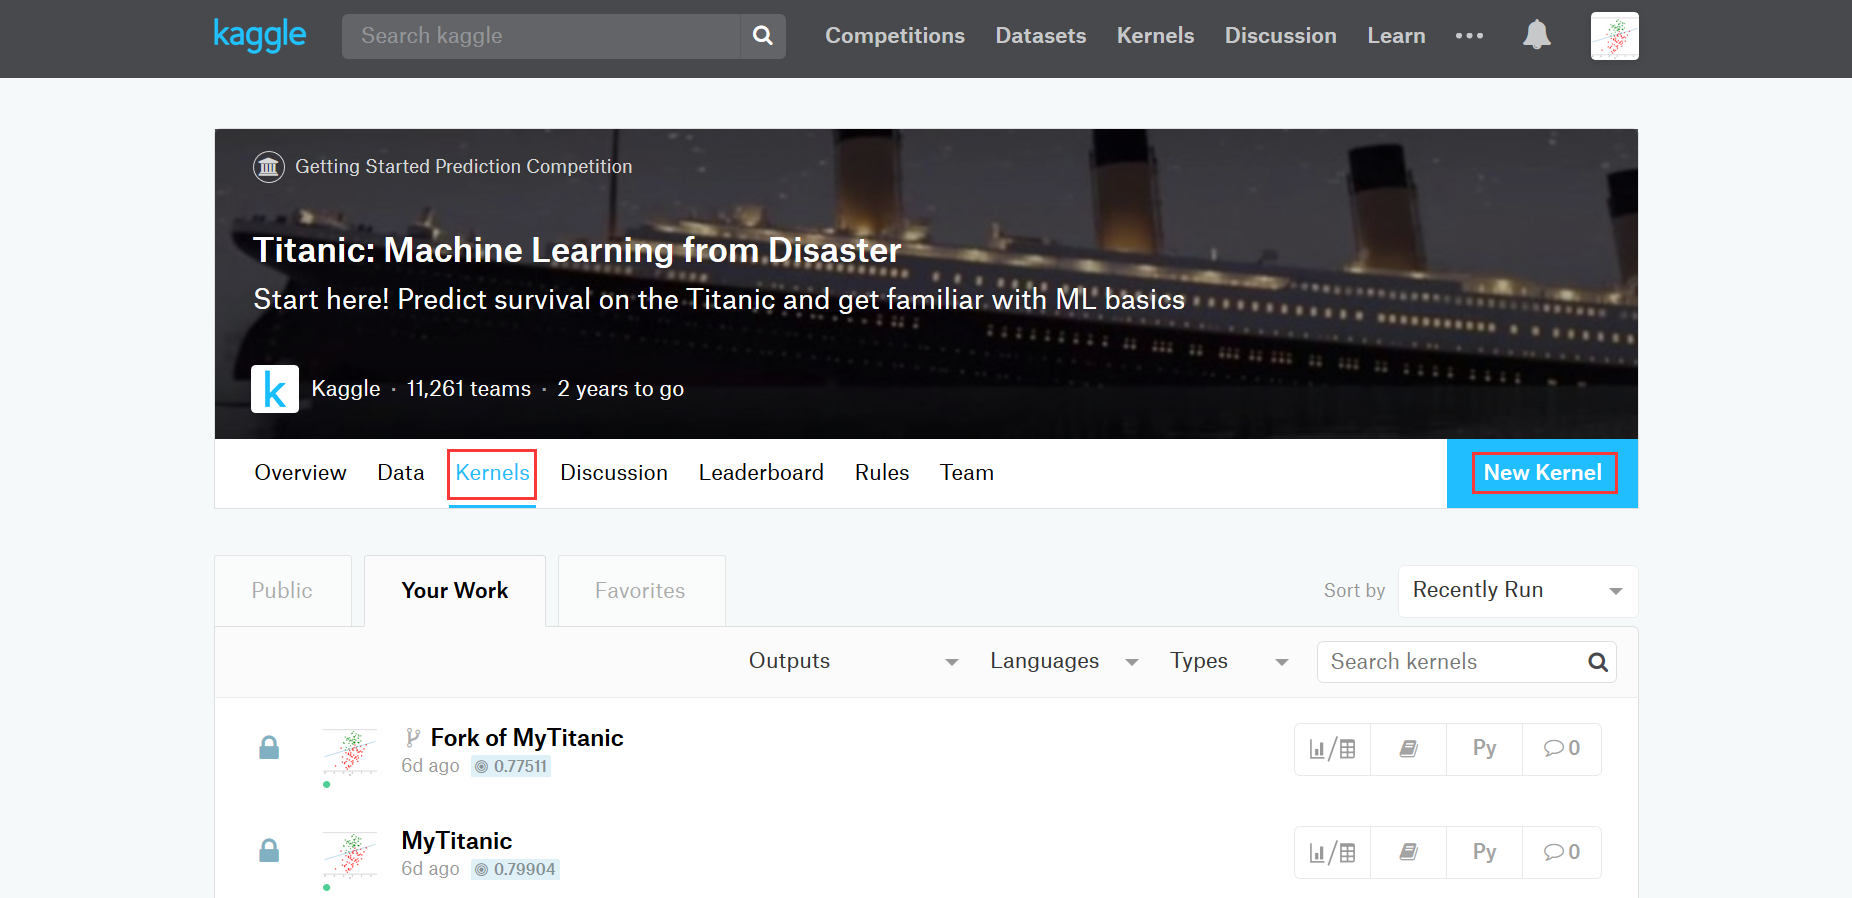Click comments count for MyTitanic
Viewport: 1852px width, 898px height.
1561,852
